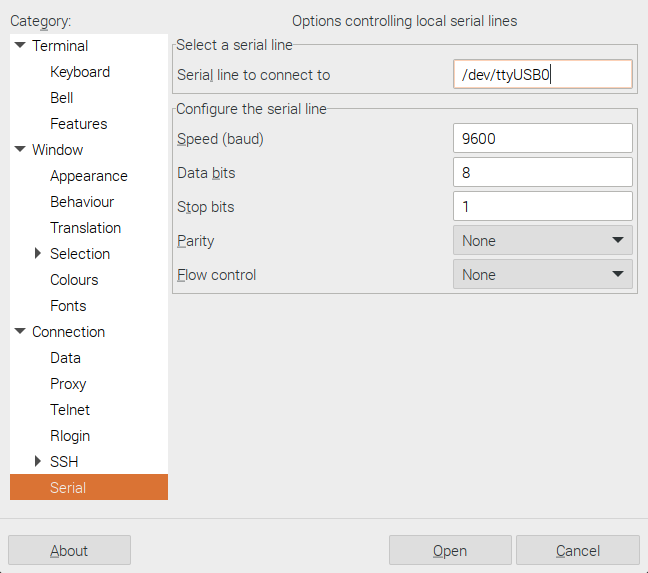Click the Serial line to connect field

[x=542, y=75]
